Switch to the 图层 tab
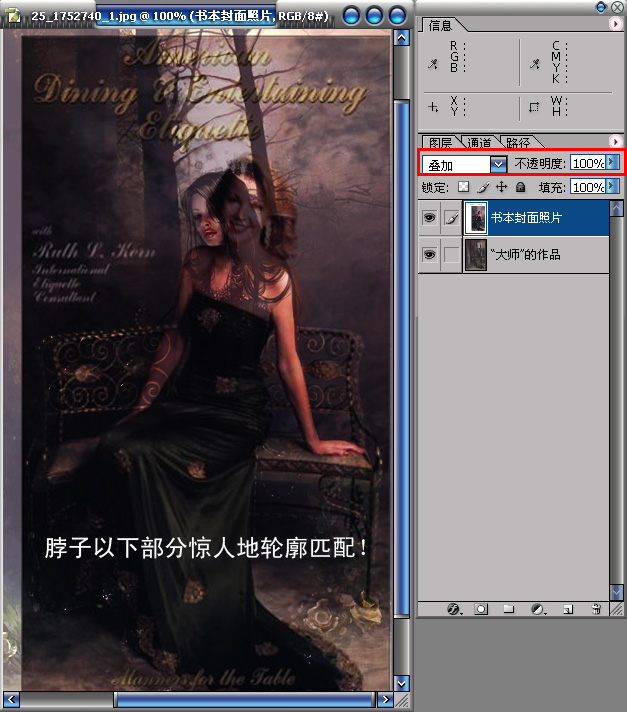The width and height of the screenshot is (627, 712). pyautogui.click(x=440, y=143)
